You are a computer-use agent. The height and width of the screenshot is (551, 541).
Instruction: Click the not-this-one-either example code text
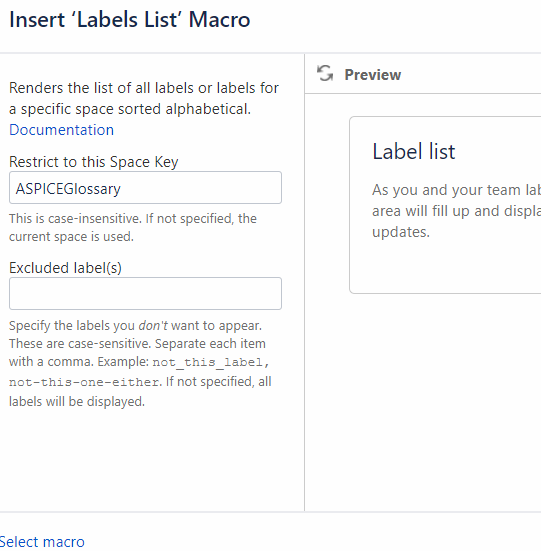pyautogui.click(x=84, y=382)
